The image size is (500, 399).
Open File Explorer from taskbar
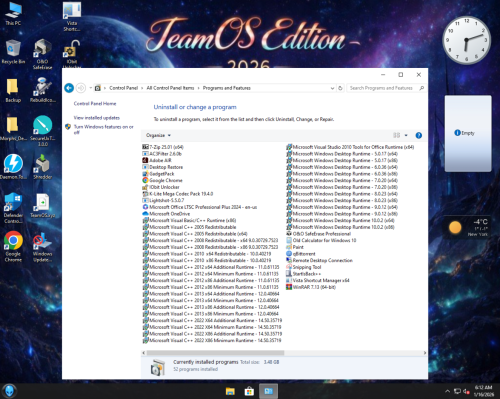[x=230, y=391]
